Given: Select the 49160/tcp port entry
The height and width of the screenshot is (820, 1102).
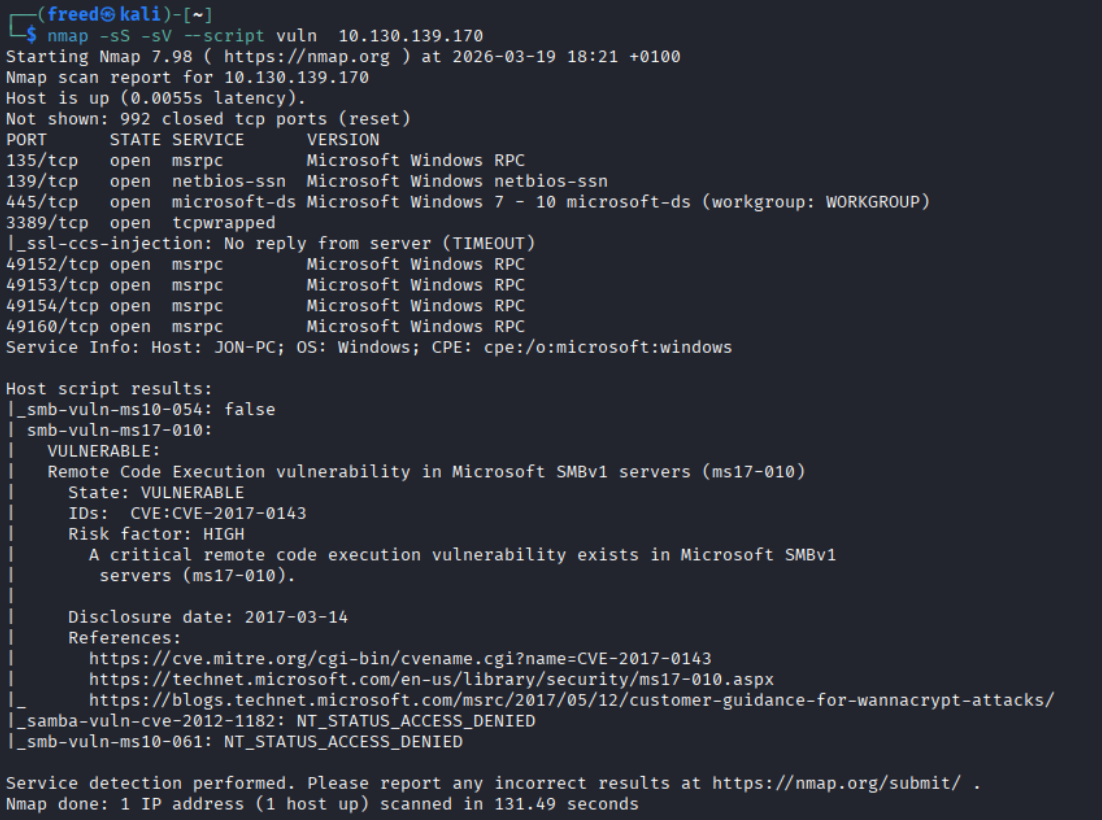Looking at the screenshot, I should (52, 326).
